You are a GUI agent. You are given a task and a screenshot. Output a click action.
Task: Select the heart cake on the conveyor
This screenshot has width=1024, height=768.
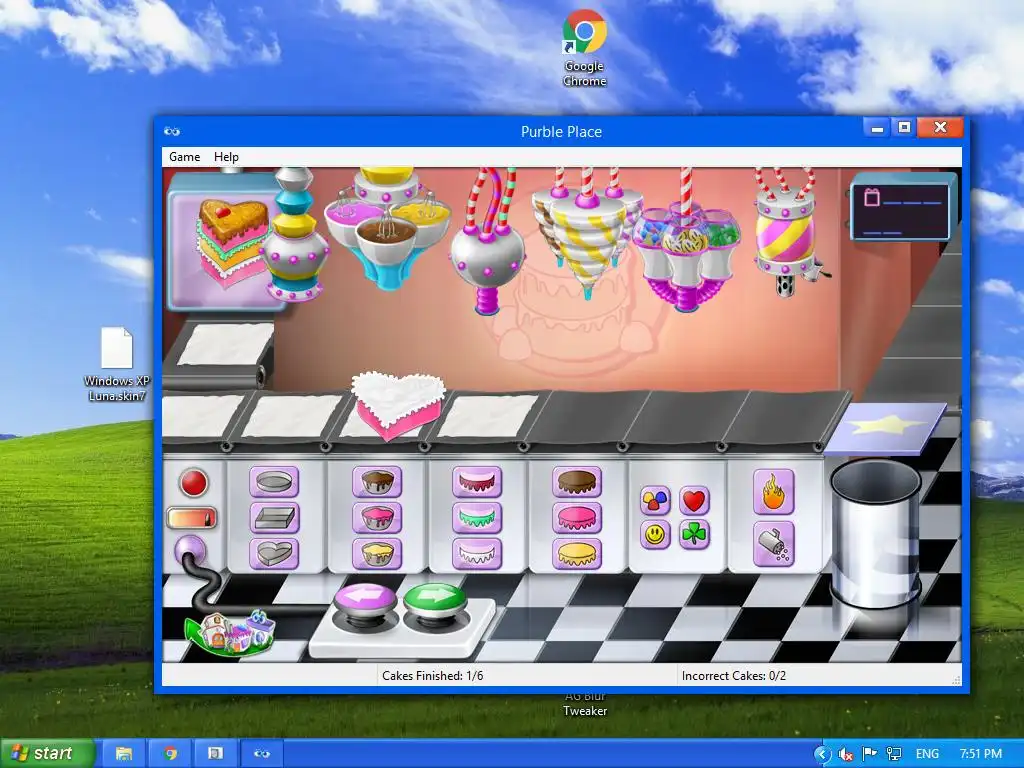pos(397,405)
